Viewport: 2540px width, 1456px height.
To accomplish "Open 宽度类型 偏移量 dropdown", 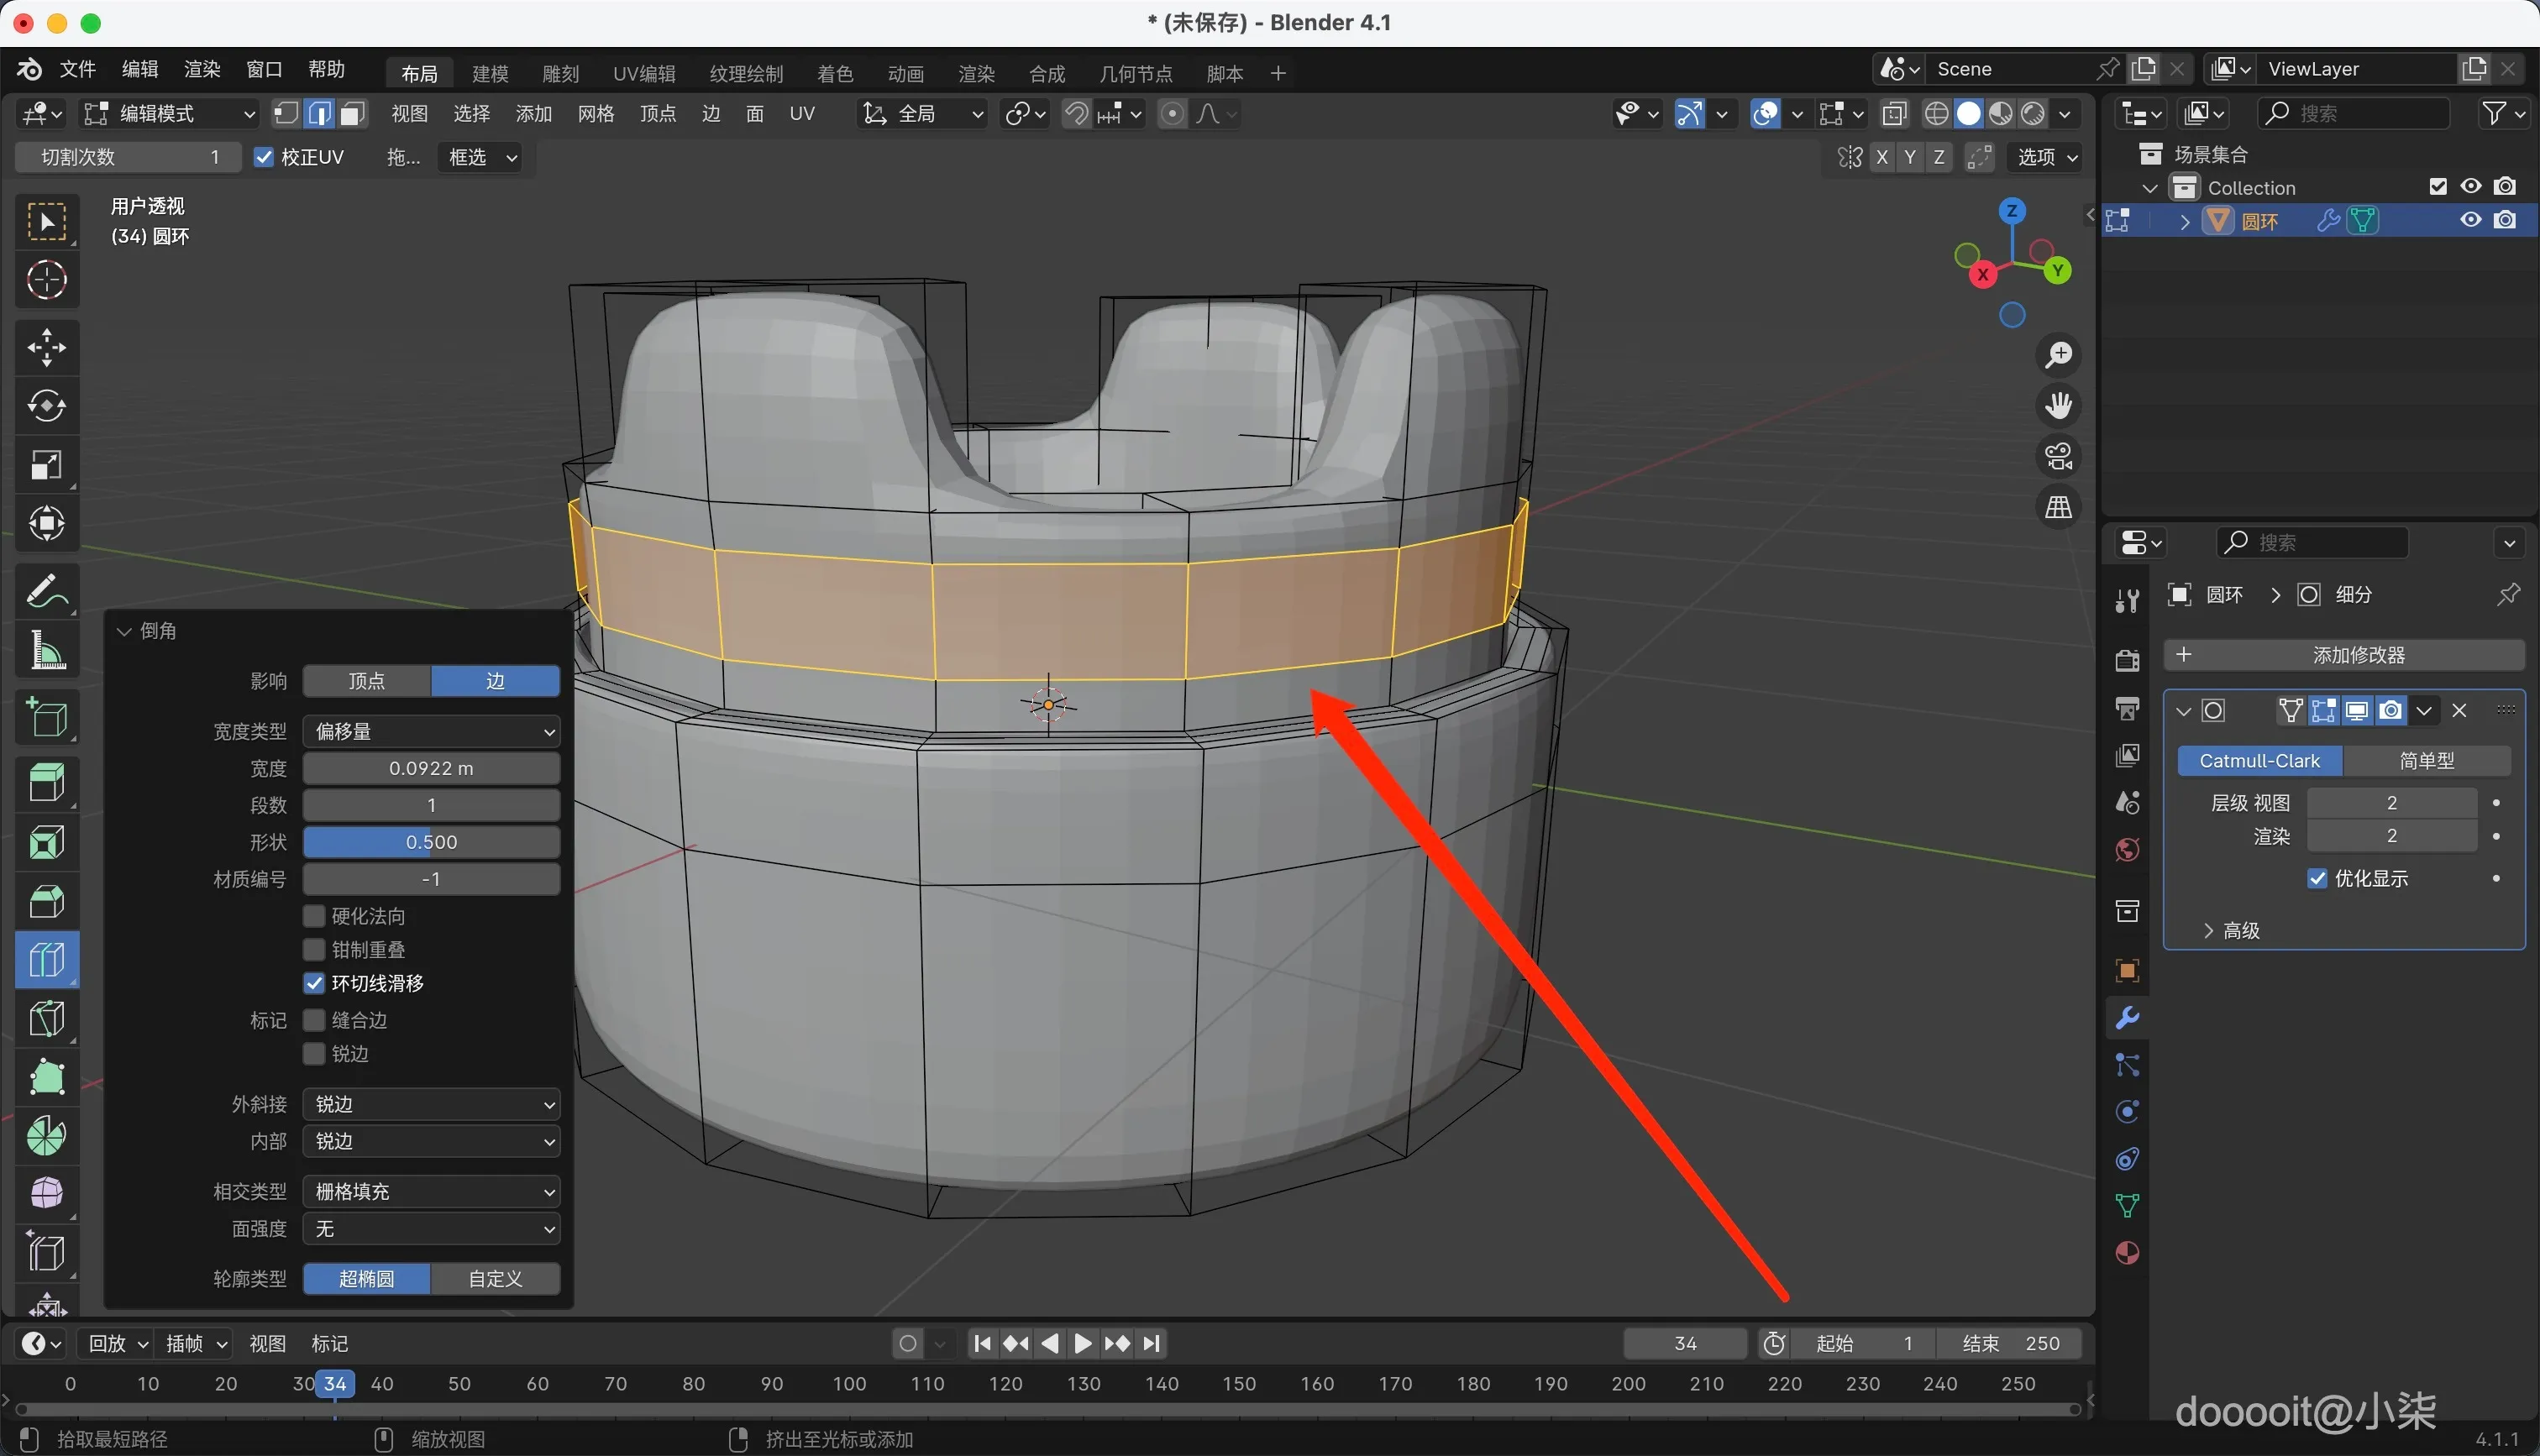I will (431, 731).
